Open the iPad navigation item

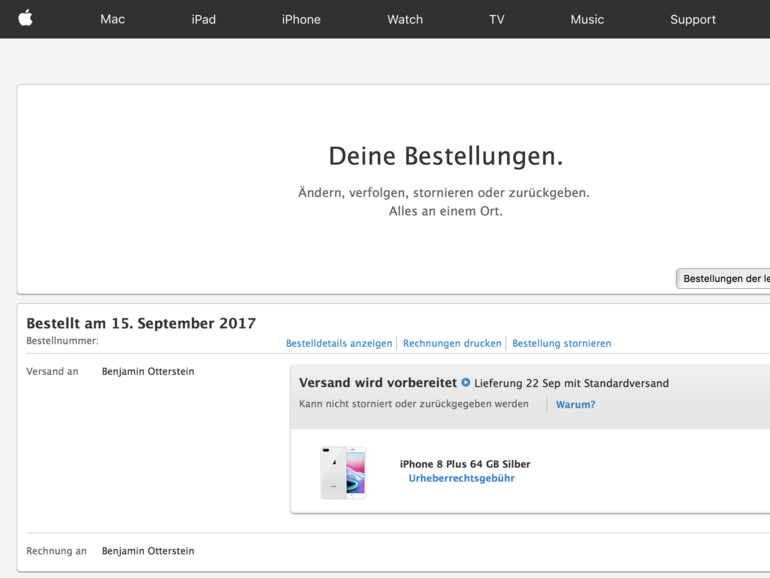[203, 19]
